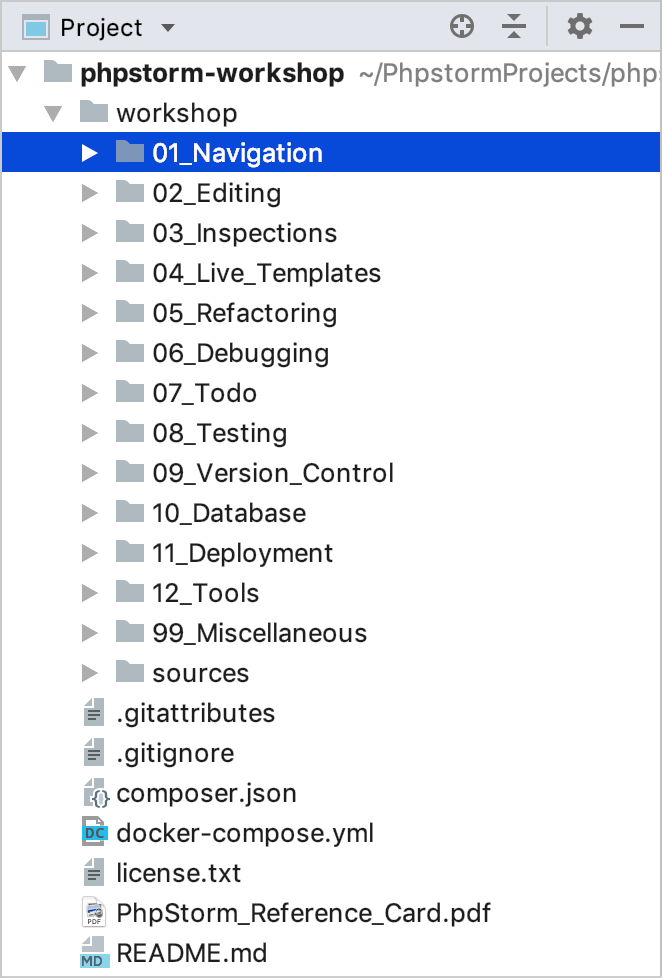Select the license.txt file
Image resolution: width=662 pixels, height=978 pixels.
click(331, 873)
